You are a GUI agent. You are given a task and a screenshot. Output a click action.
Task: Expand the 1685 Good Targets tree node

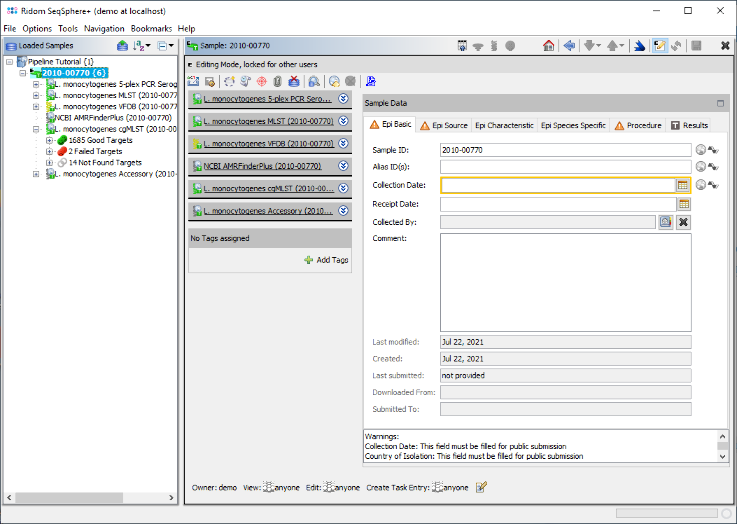coord(49,140)
